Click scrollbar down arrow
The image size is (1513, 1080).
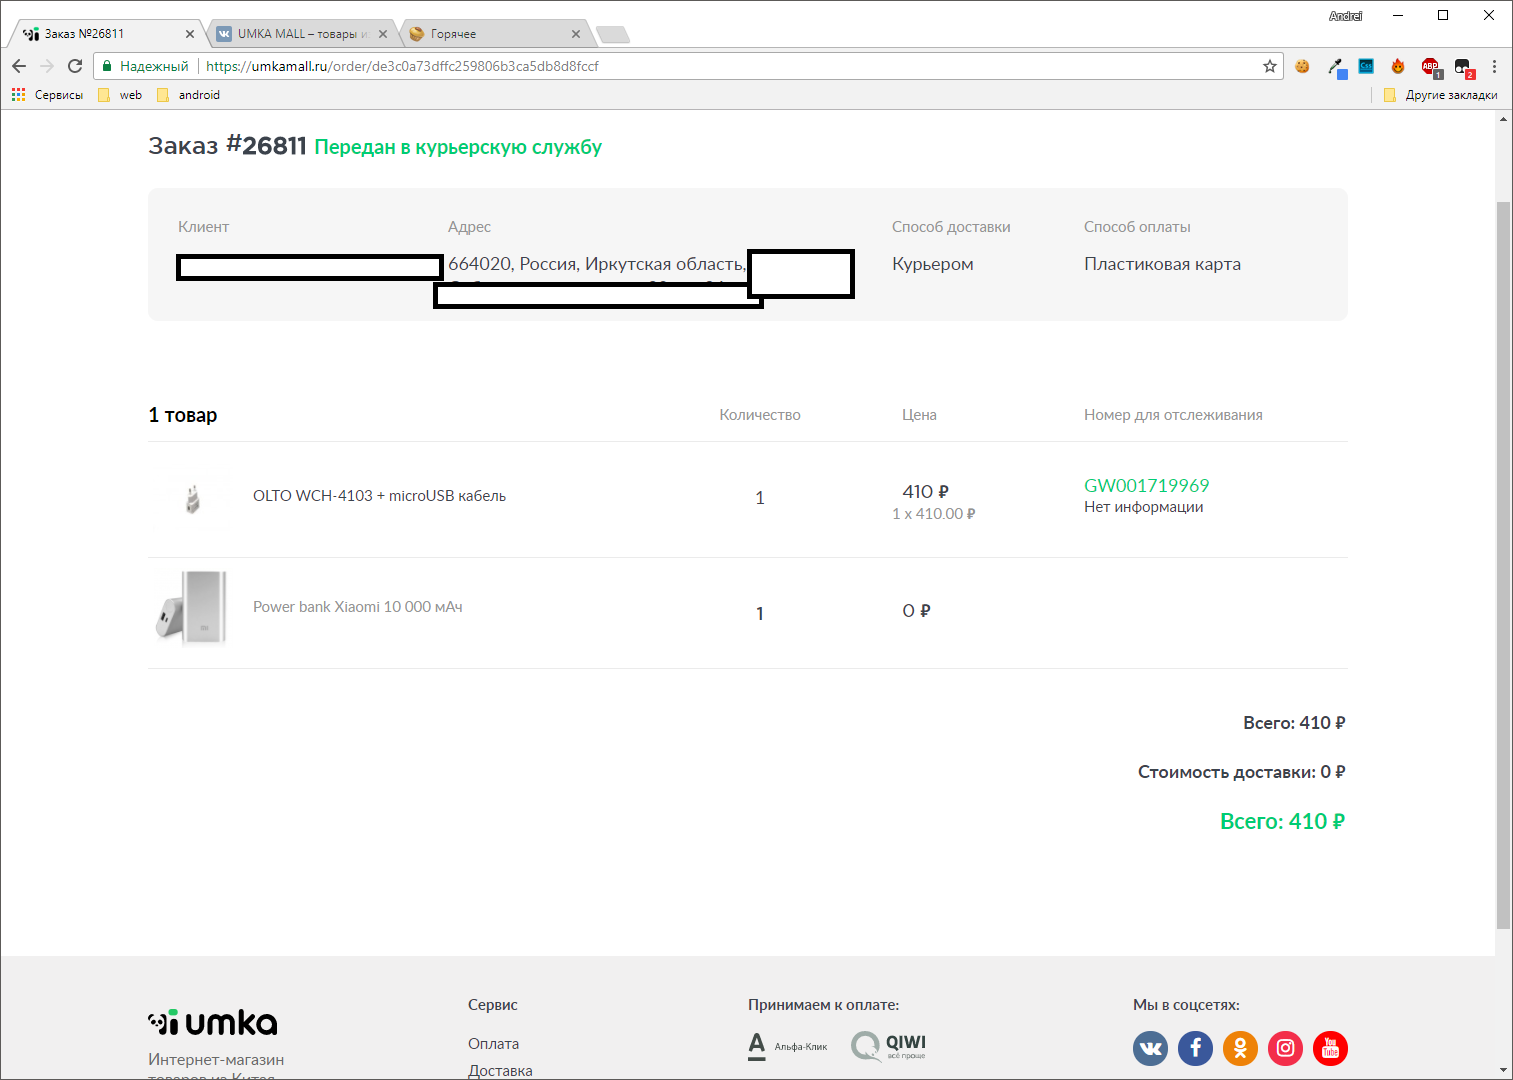[x=1503, y=1071]
